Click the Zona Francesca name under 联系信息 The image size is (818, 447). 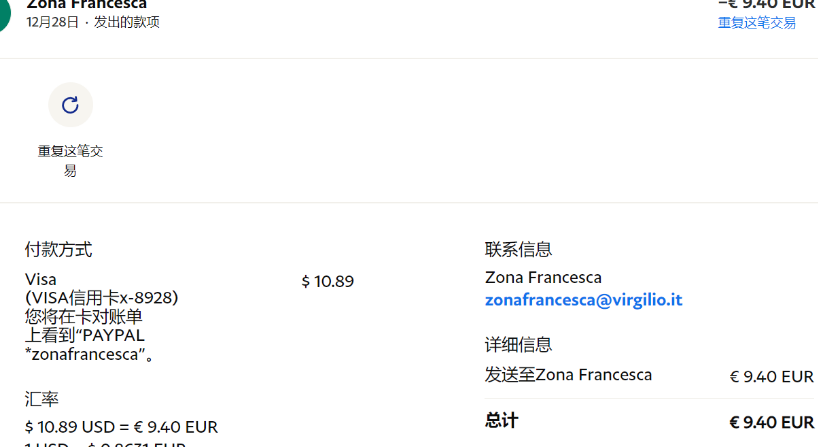[543, 277]
